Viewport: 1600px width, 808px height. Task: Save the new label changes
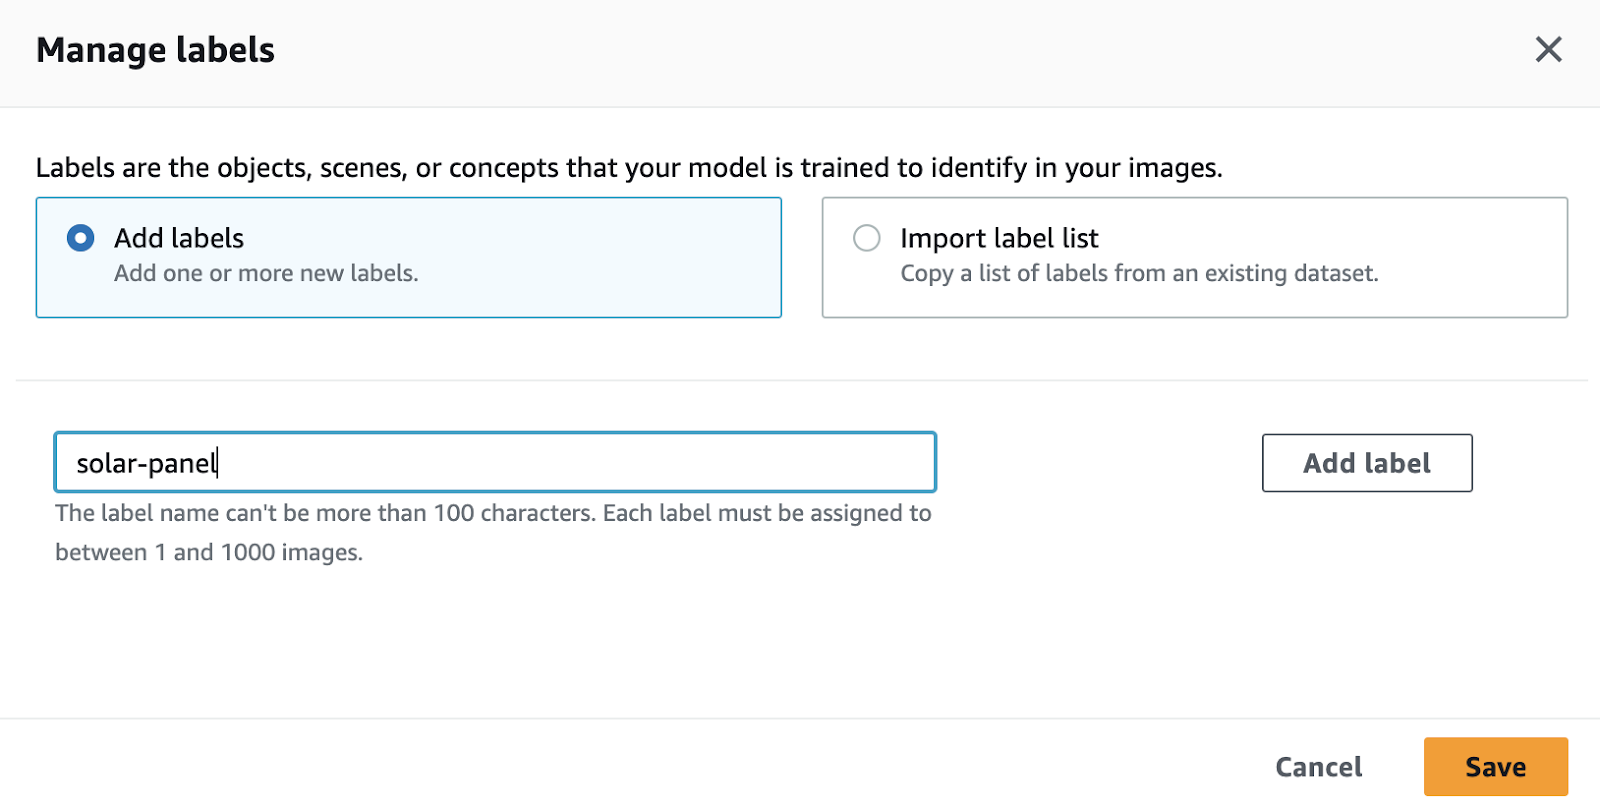click(1495, 767)
